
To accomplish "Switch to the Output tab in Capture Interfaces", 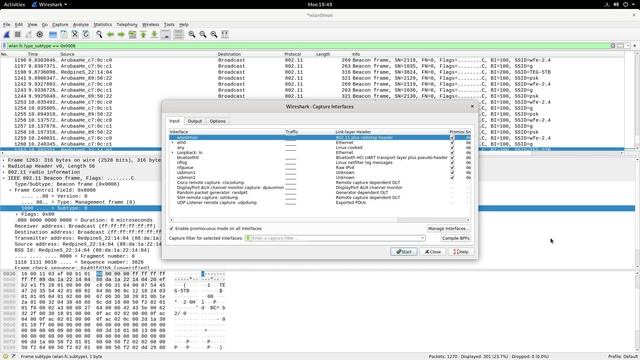I will coord(195,121).
